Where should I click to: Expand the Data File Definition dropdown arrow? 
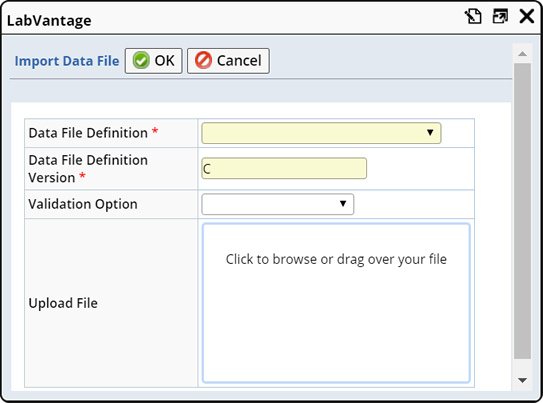click(430, 133)
